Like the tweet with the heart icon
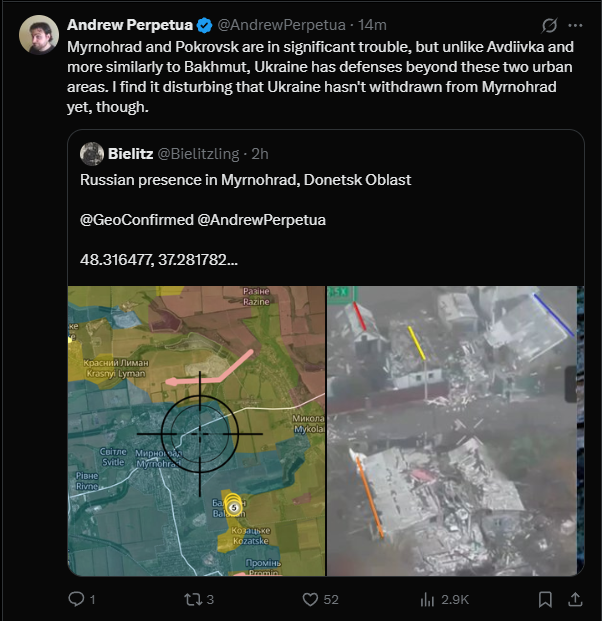This screenshot has width=602, height=621. coord(311,599)
